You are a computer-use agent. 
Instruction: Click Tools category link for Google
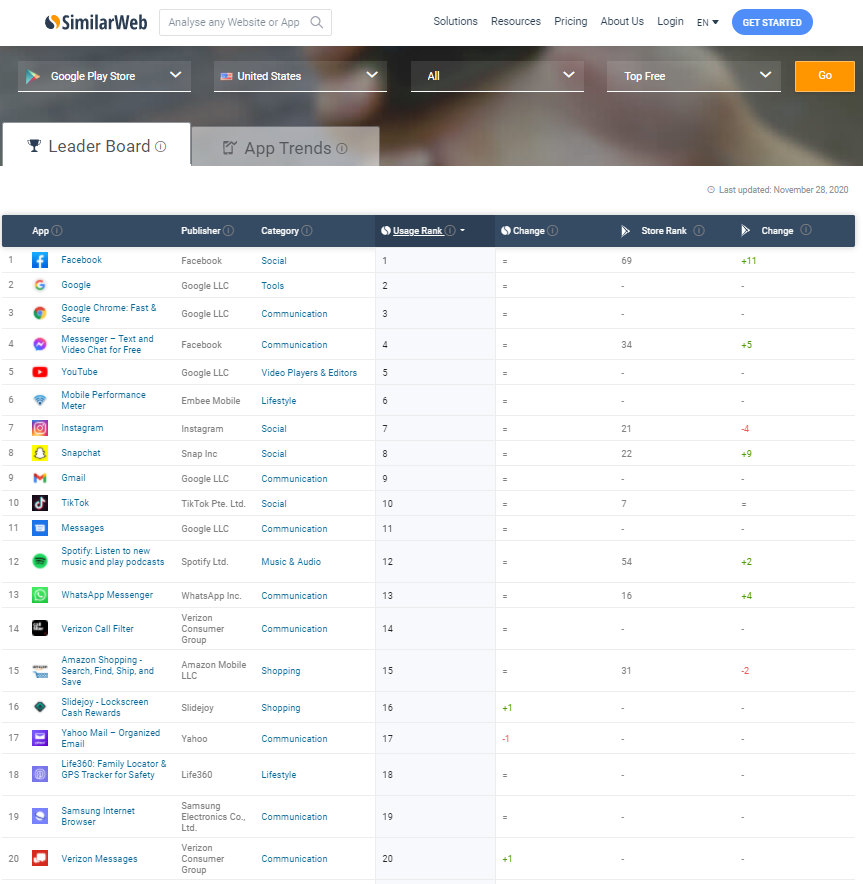(x=272, y=286)
